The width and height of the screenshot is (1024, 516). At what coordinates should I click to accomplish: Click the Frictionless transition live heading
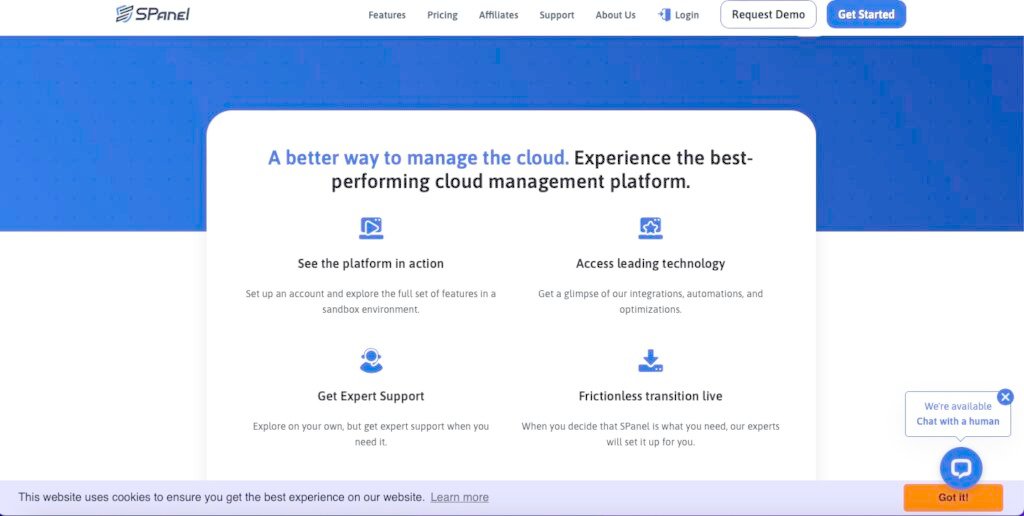650,396
